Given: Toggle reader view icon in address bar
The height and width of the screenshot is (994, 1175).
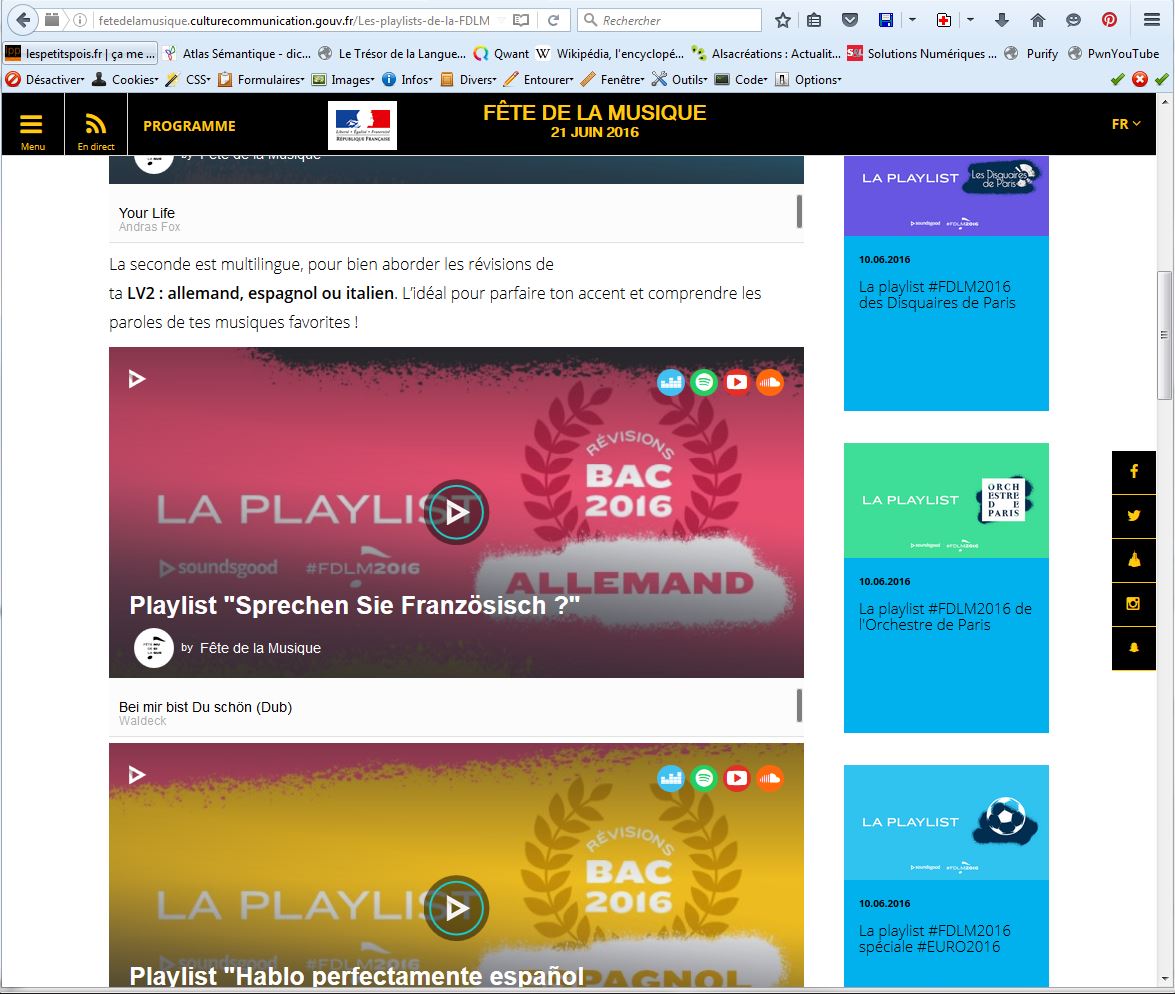Looking at the screenshot, I should 521,20.
